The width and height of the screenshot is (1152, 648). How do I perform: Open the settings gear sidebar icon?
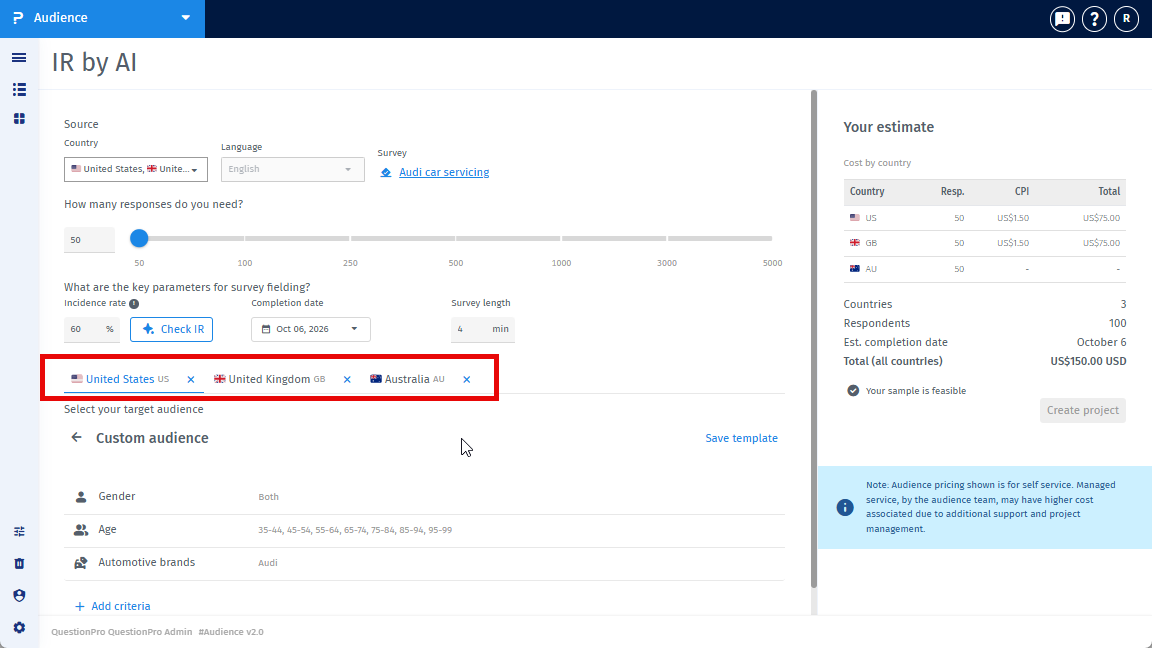pyautogui.click(x=19, y=627)
